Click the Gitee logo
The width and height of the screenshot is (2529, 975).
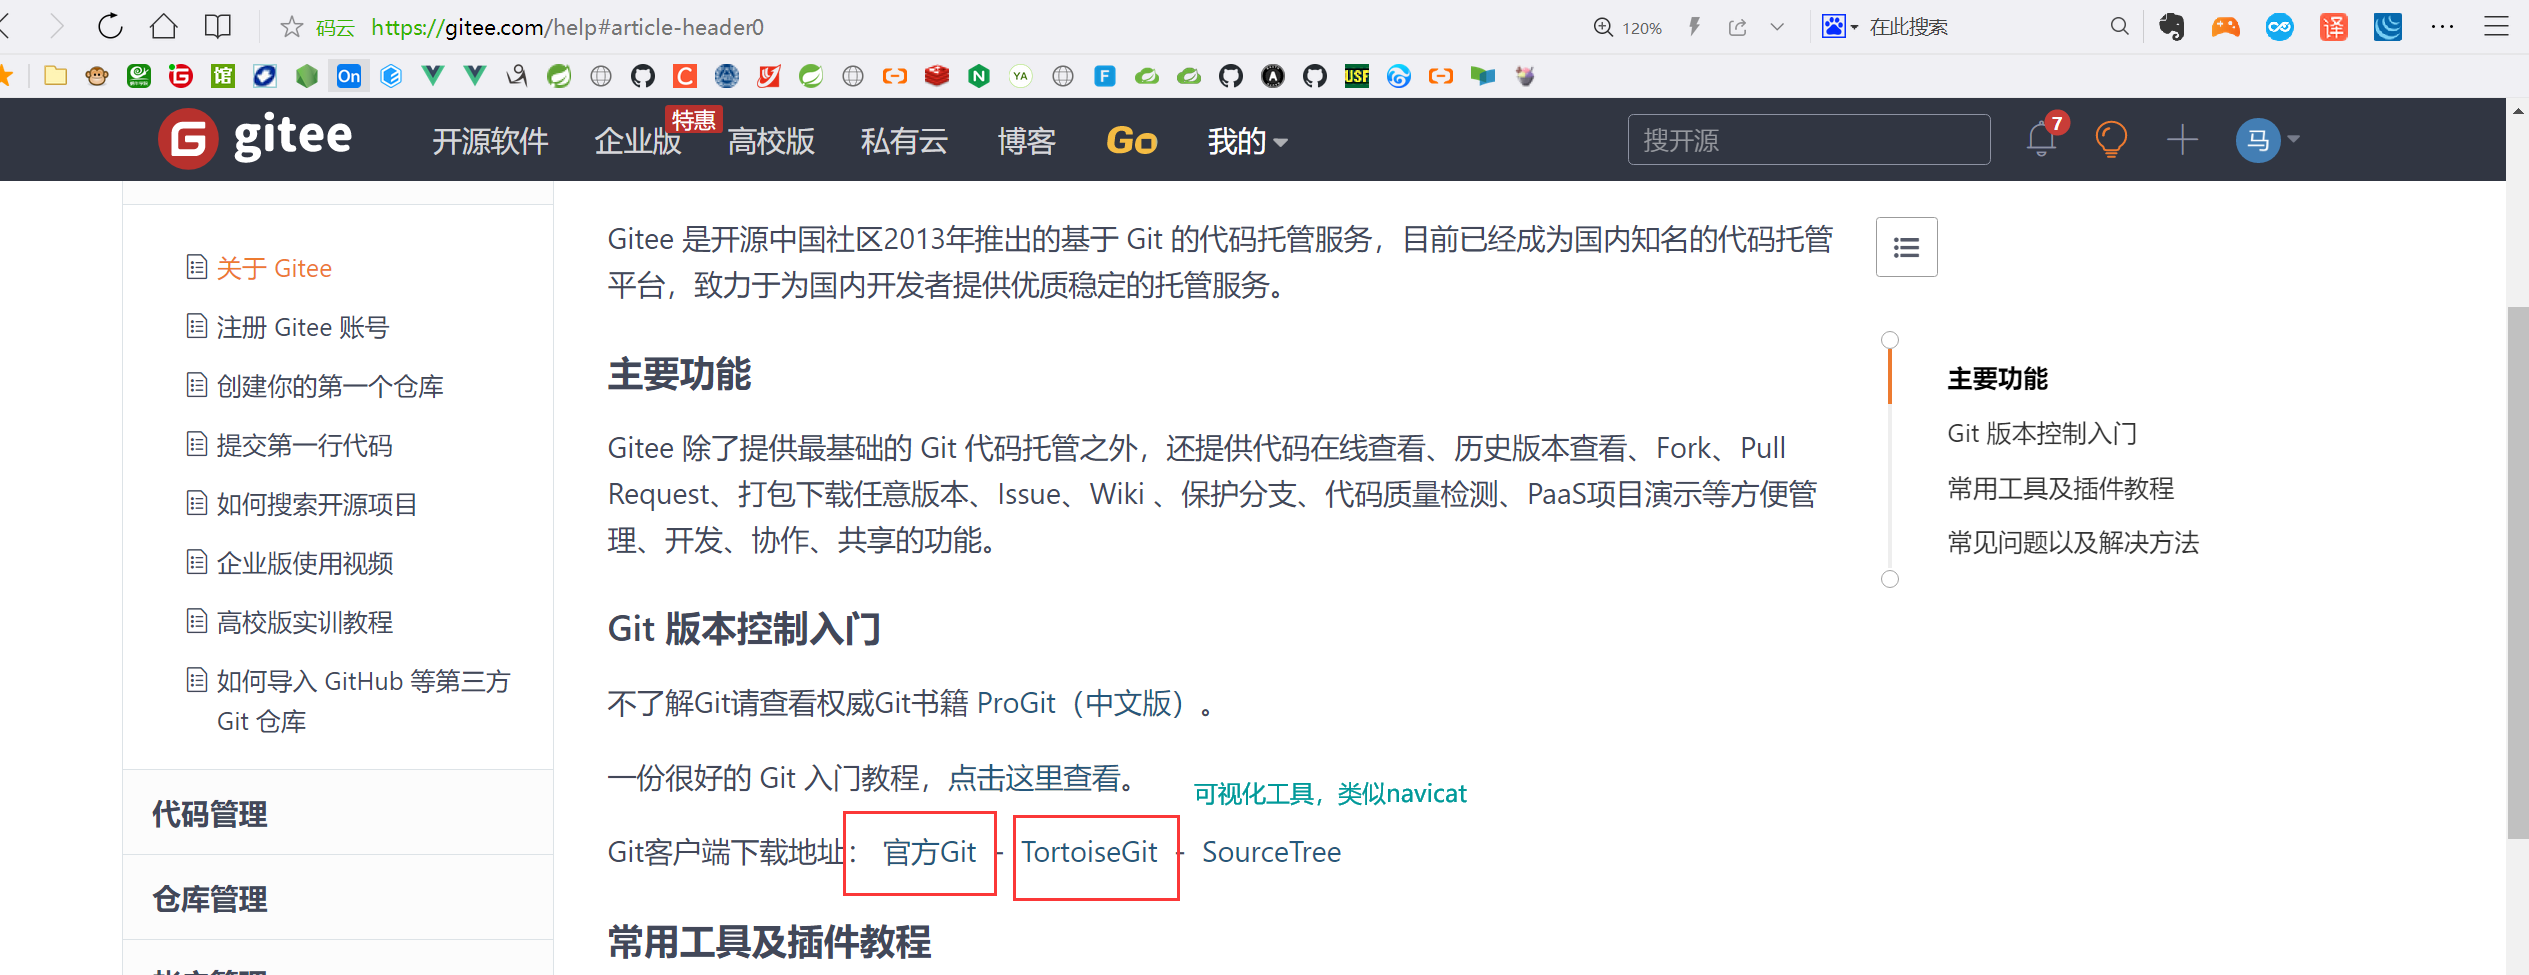tap(256, 139)
